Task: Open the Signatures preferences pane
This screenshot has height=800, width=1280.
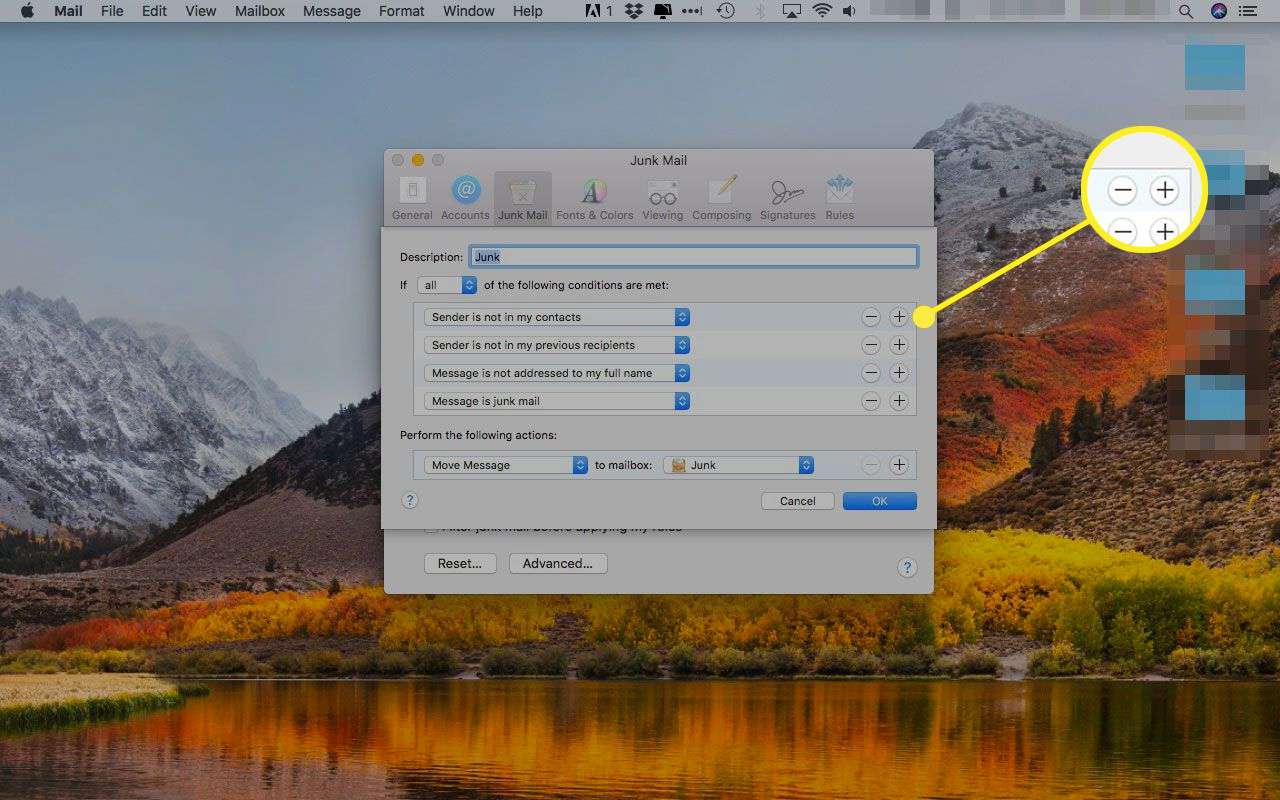Action: coord(787,197)
